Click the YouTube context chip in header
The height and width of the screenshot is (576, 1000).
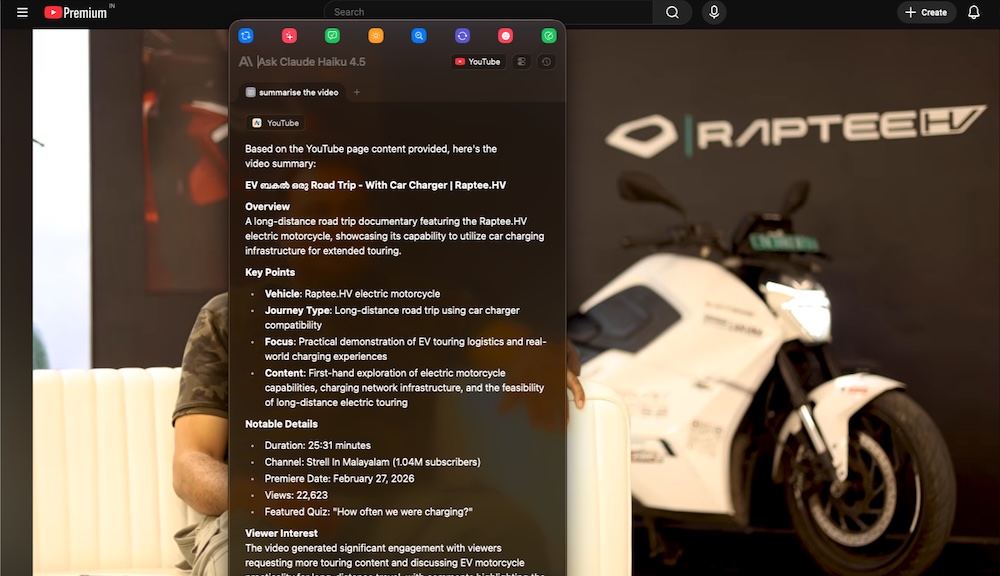(x=478, y=62)
